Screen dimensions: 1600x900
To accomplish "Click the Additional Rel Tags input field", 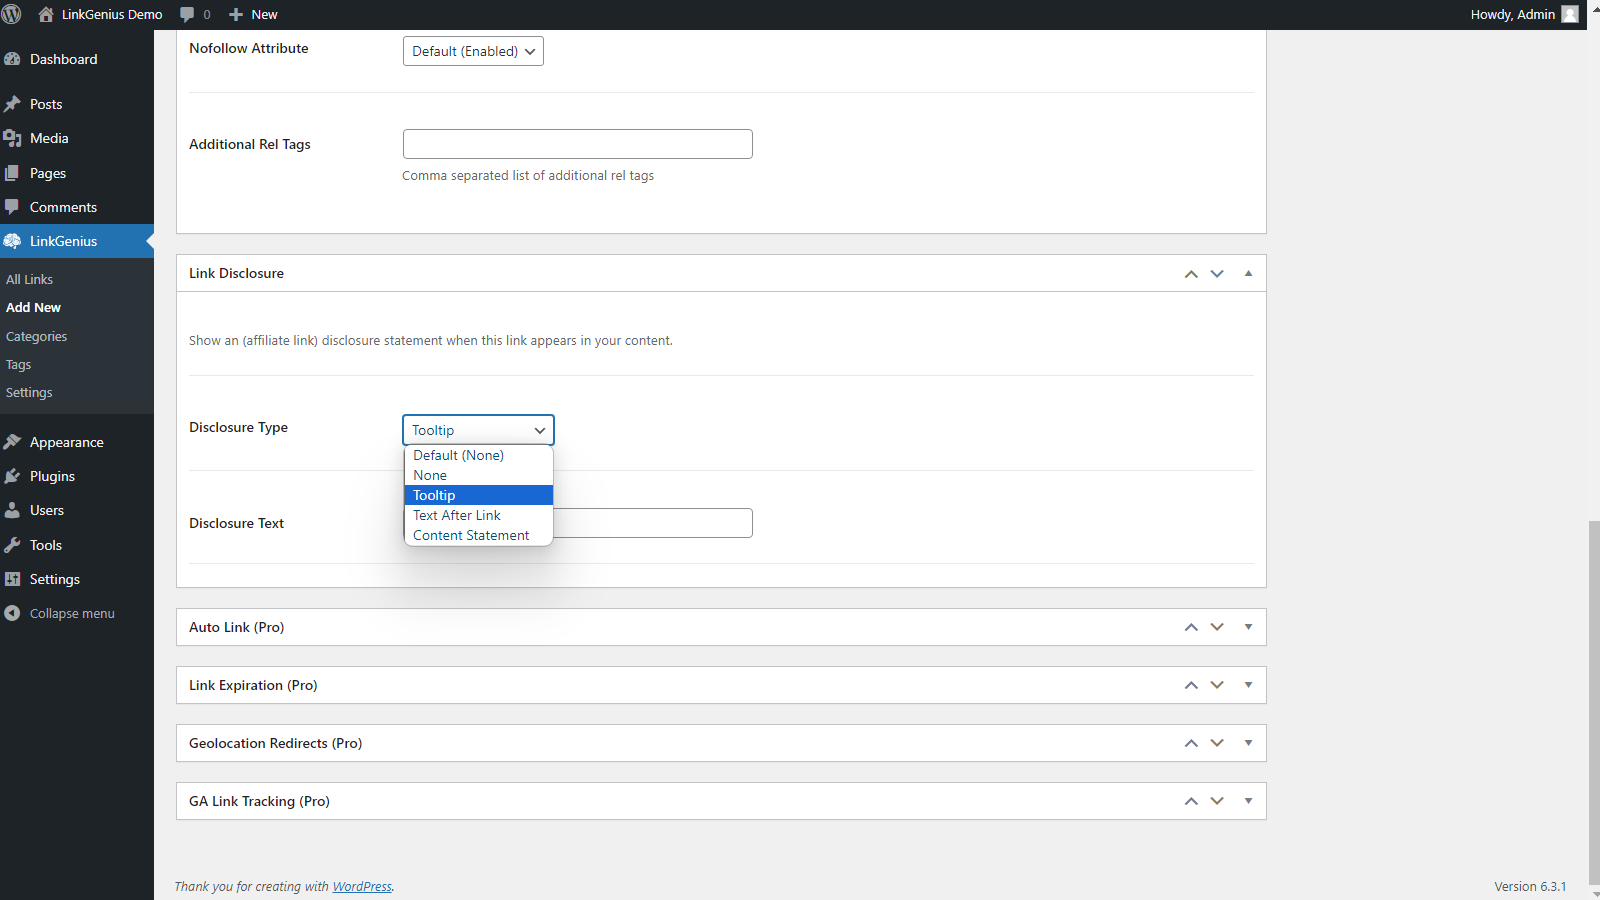I will click(x=578, y=144).
